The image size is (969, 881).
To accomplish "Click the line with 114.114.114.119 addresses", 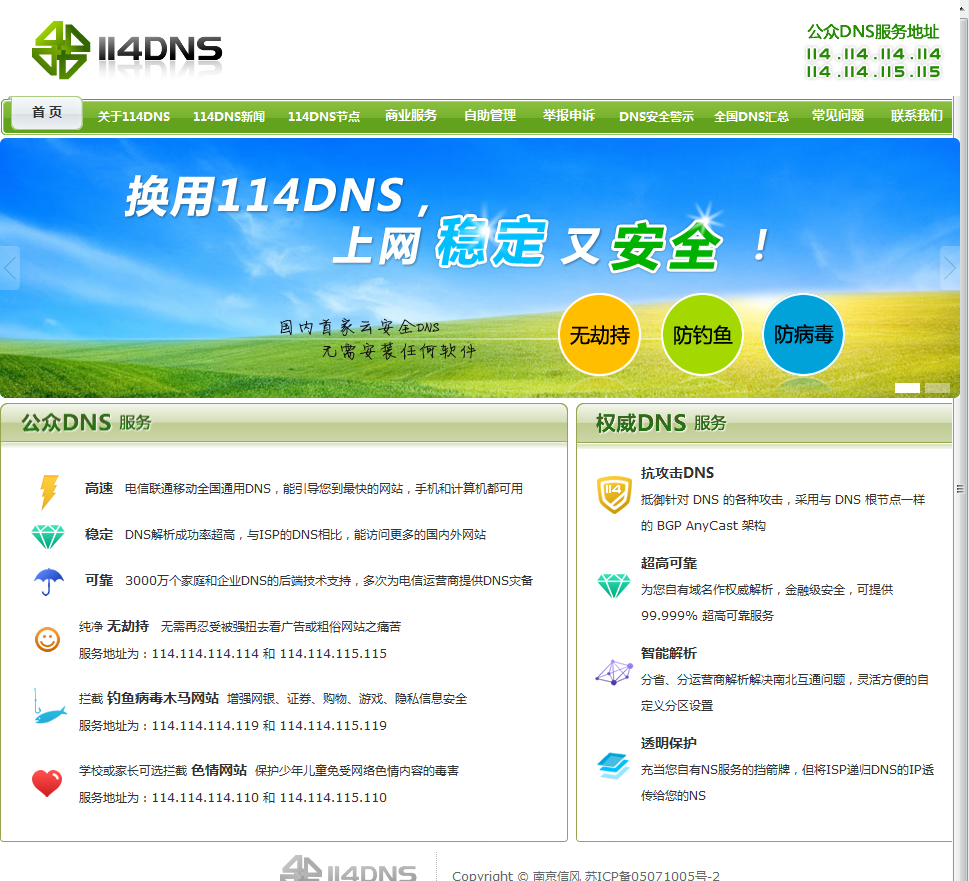I will click(x=232, y=725).
